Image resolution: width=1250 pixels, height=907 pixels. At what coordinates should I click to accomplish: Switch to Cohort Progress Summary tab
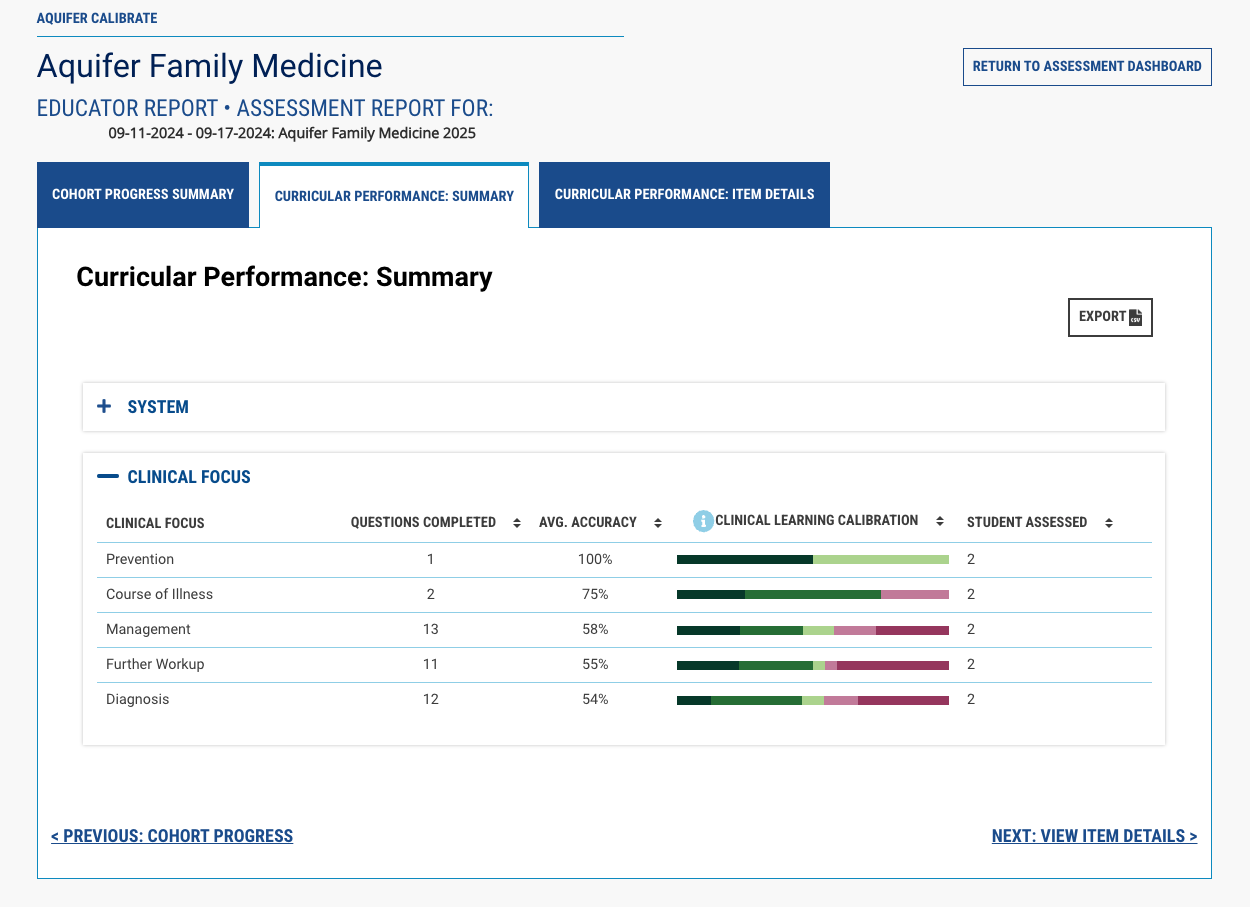143,194
